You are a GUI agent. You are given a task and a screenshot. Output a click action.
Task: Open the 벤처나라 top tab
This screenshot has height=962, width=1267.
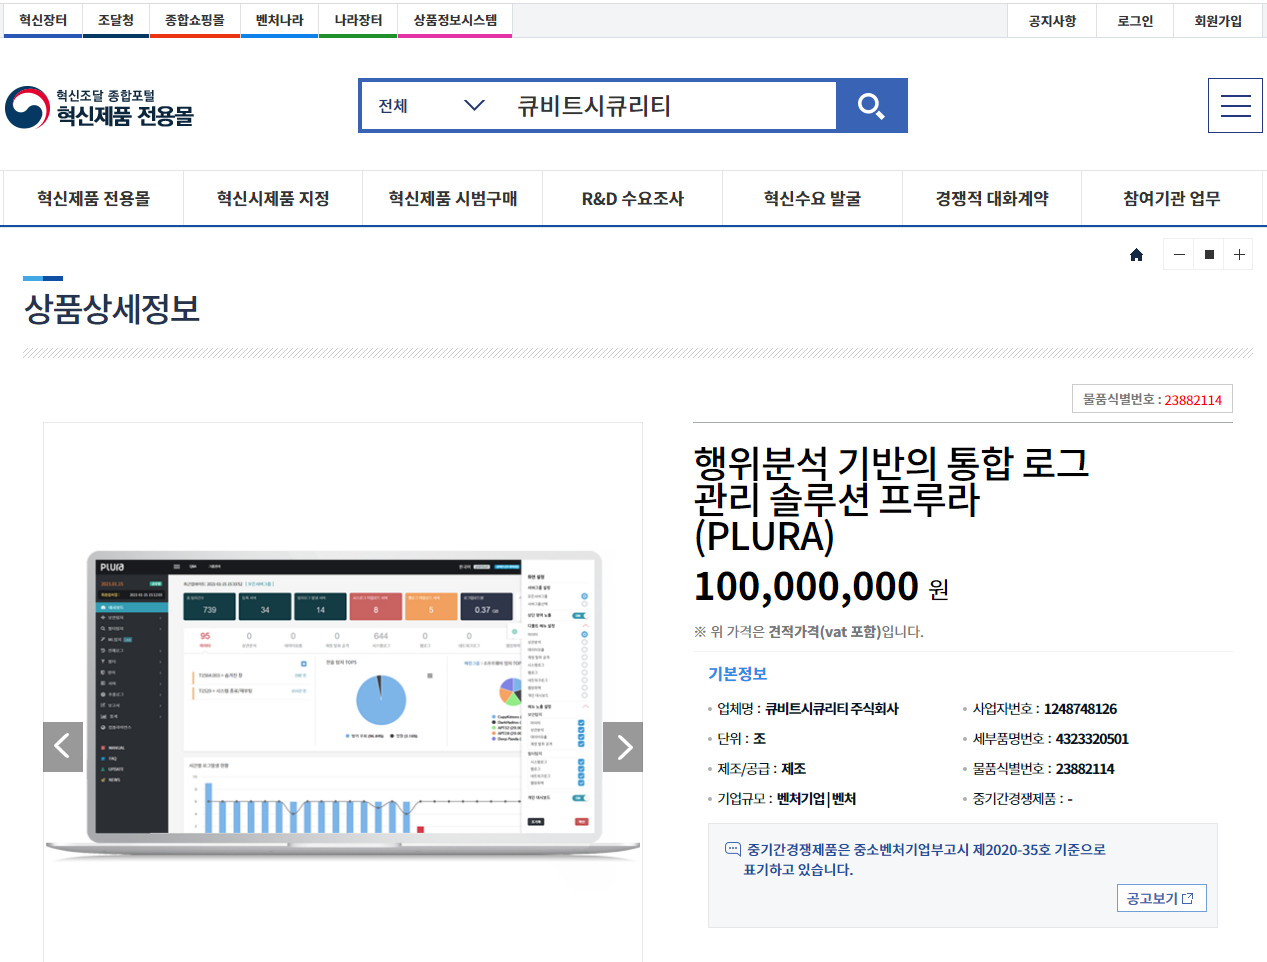[x=279, y=20]
